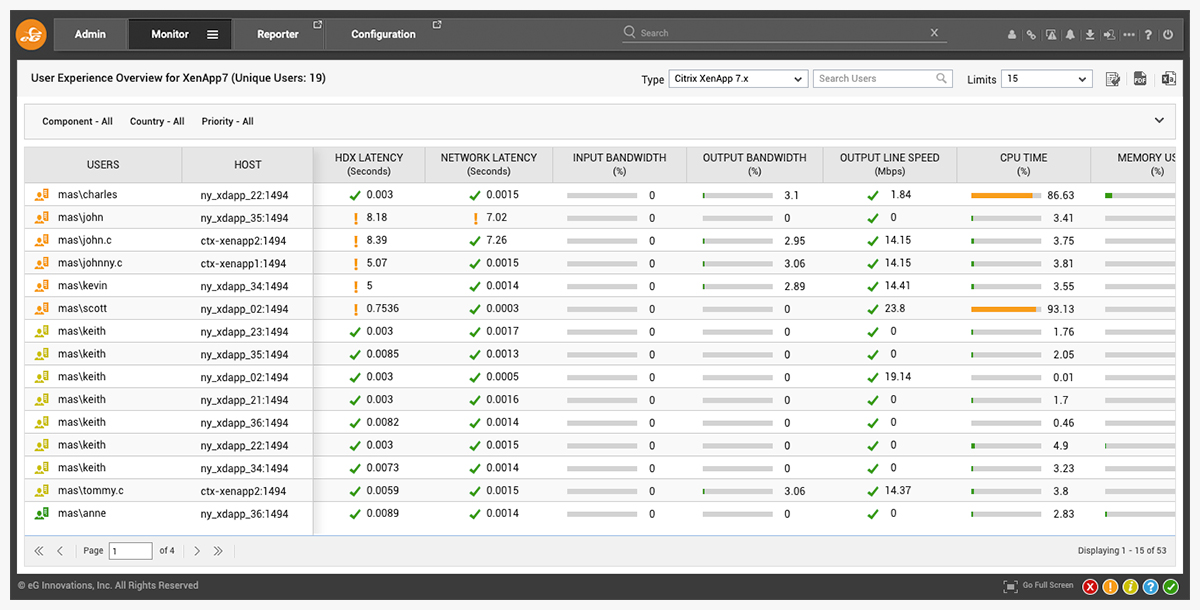Click the blue unknown state icon
Screen dimensions: 1200x610
click(x=1150, y=587)
